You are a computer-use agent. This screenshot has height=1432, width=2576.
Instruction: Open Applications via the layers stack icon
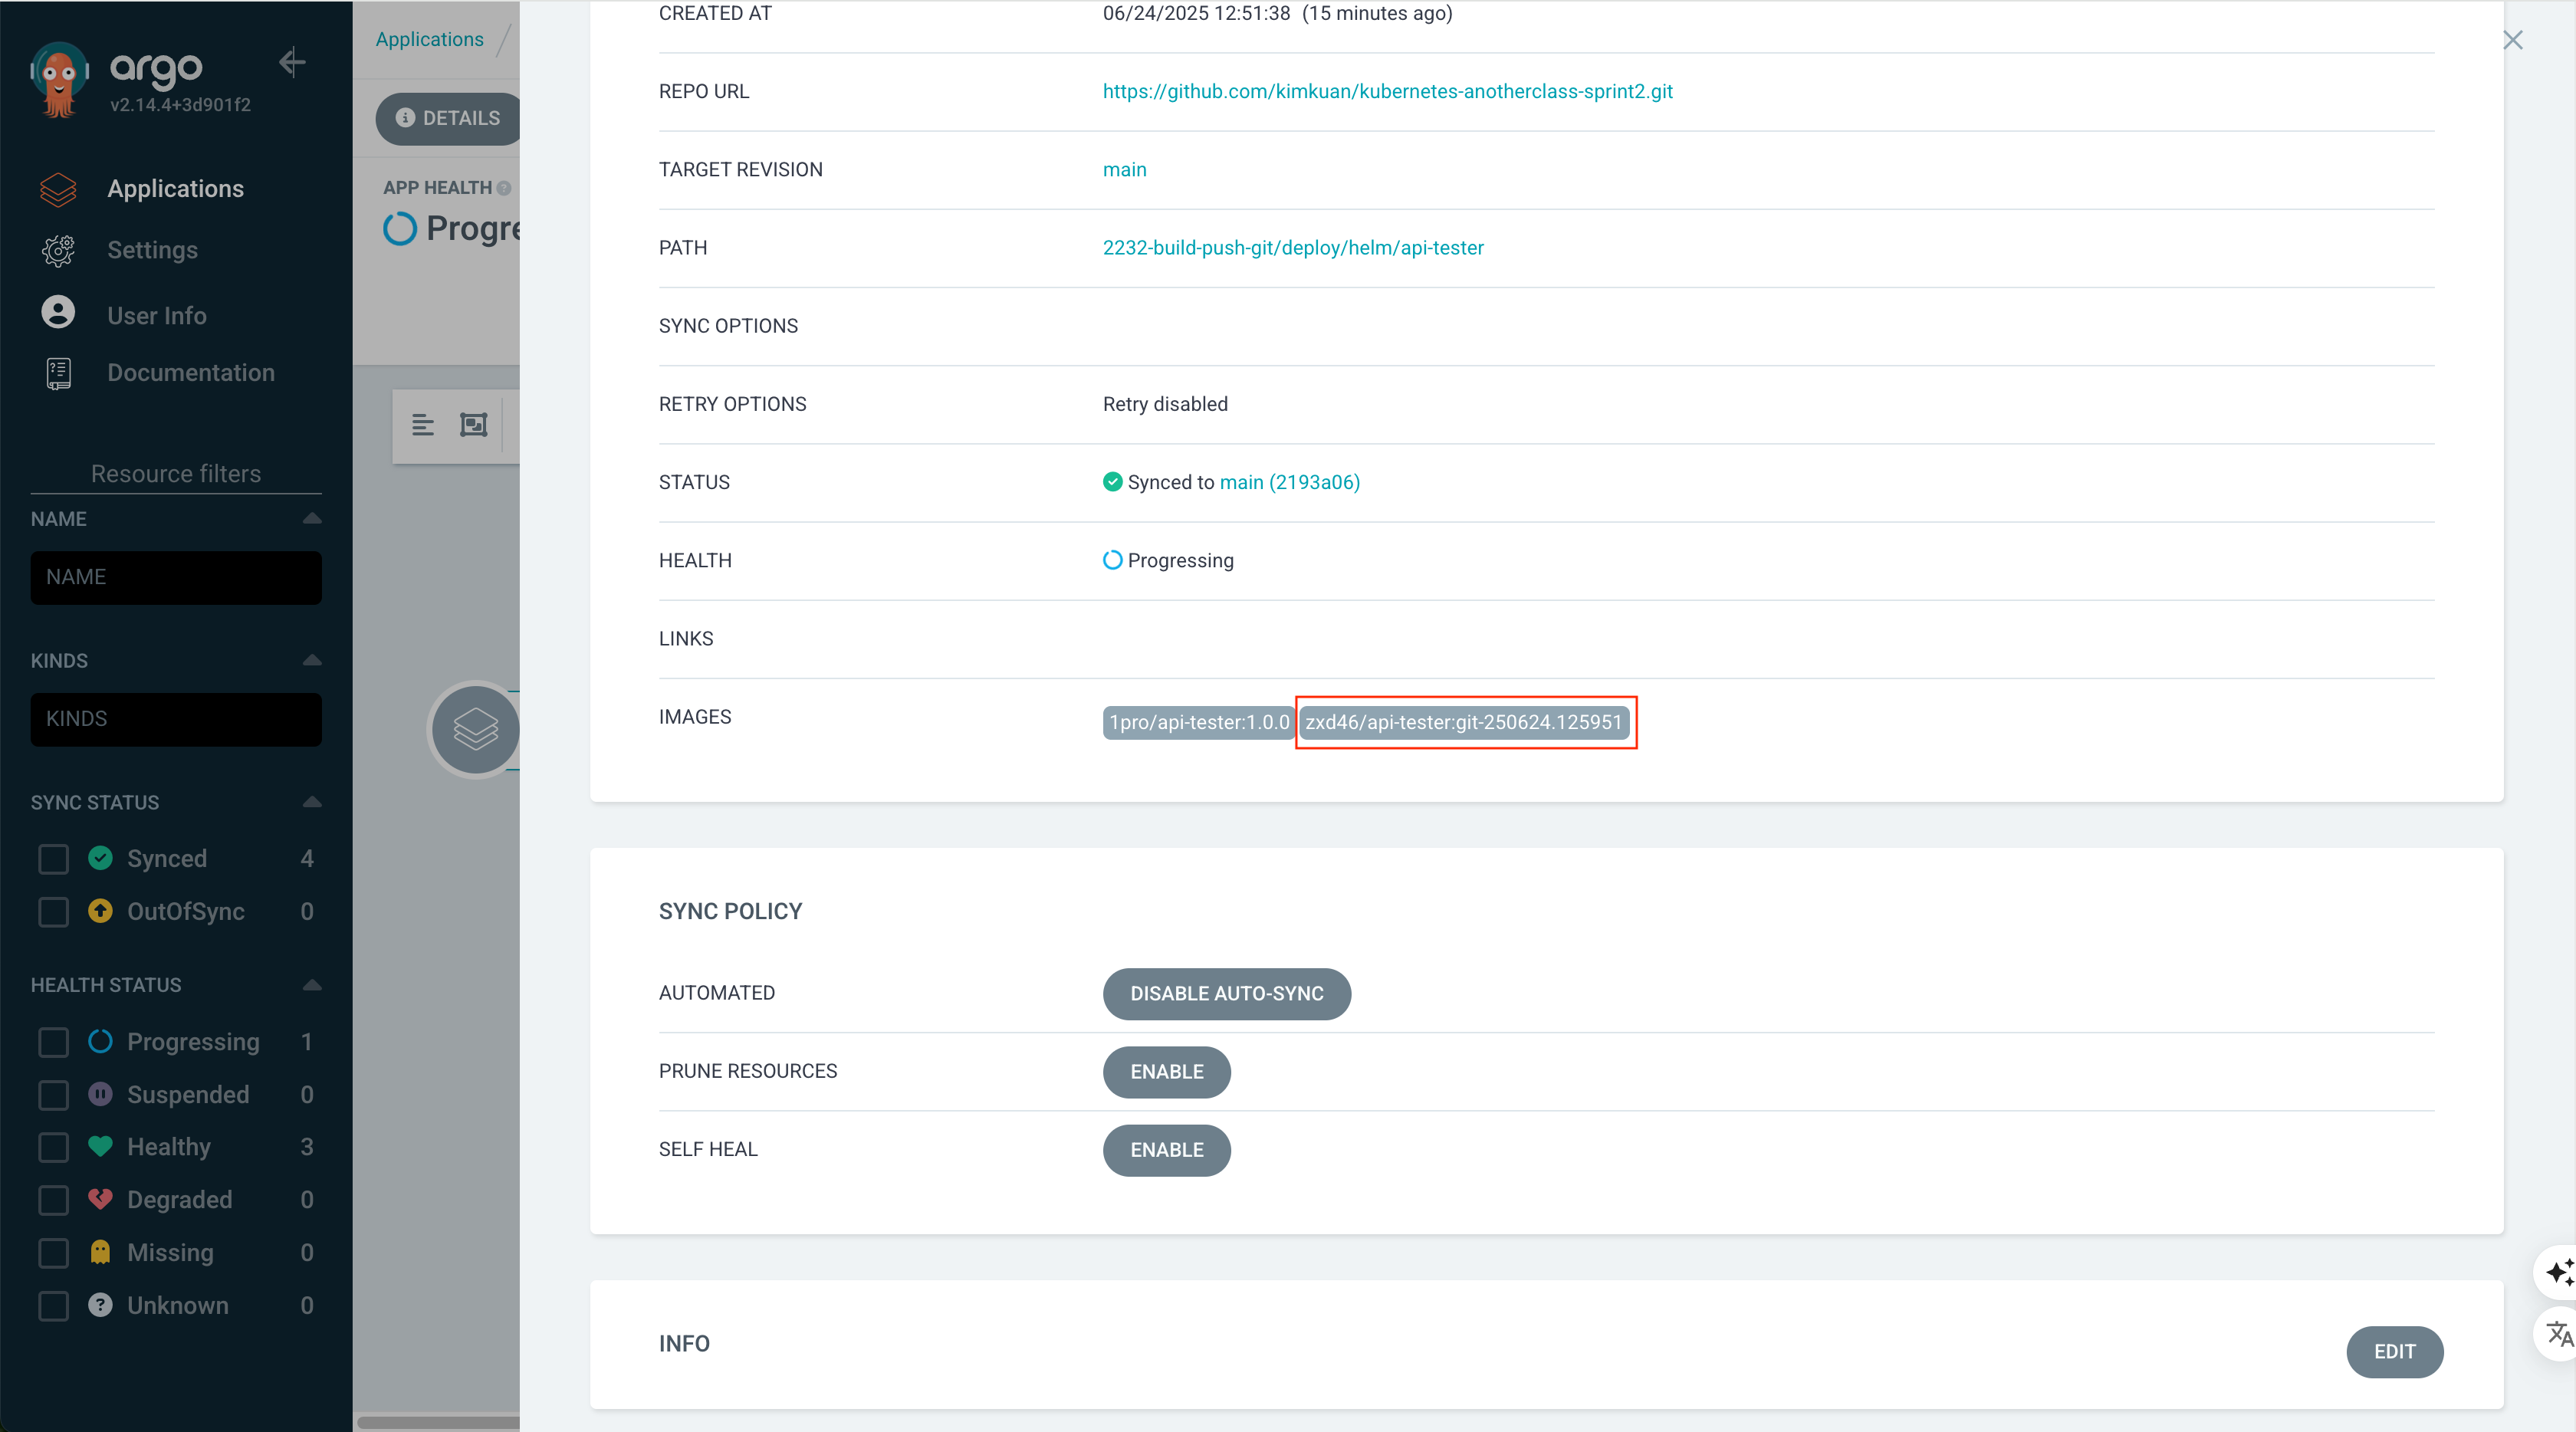click(x=58, y=189)
